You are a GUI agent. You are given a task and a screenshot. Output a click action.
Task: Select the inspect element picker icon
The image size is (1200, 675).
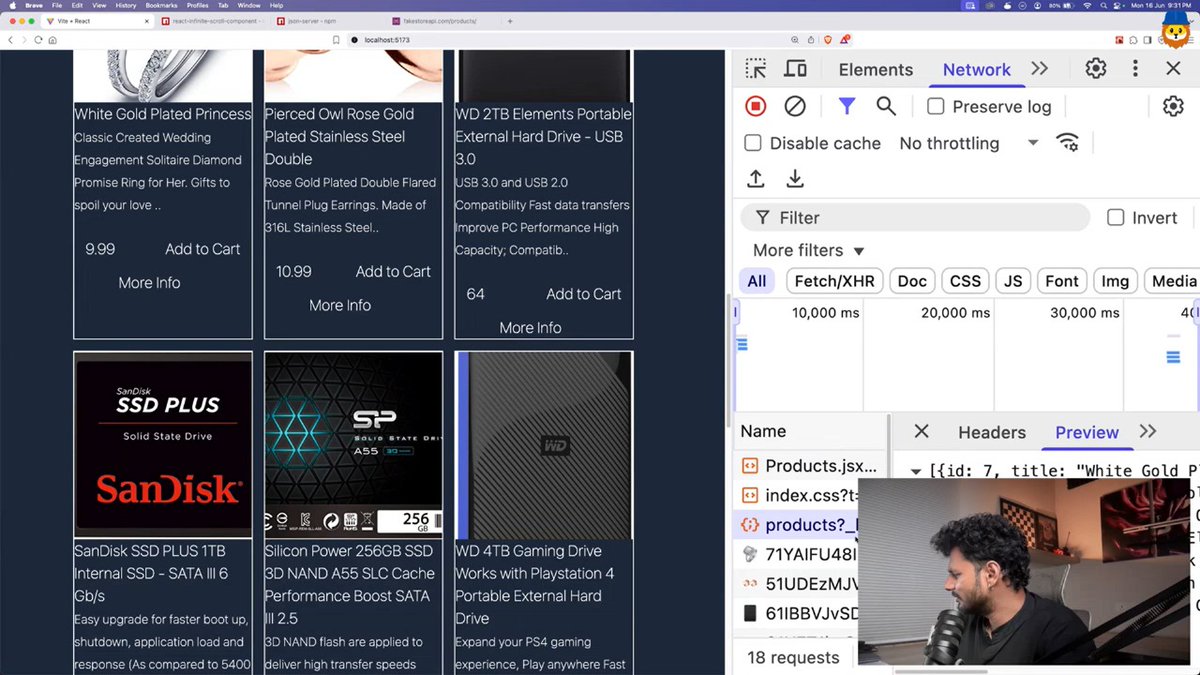click(x=756, y=69)
